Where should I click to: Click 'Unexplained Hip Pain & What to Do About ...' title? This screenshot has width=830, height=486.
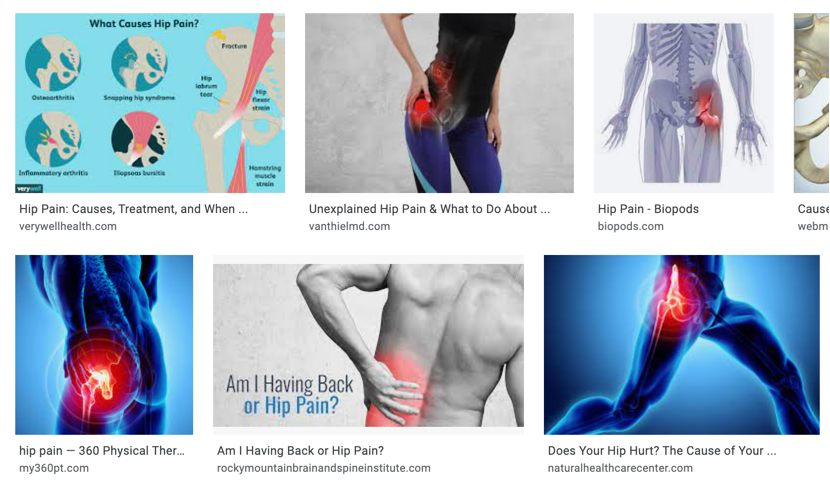[x=429, y=209]
